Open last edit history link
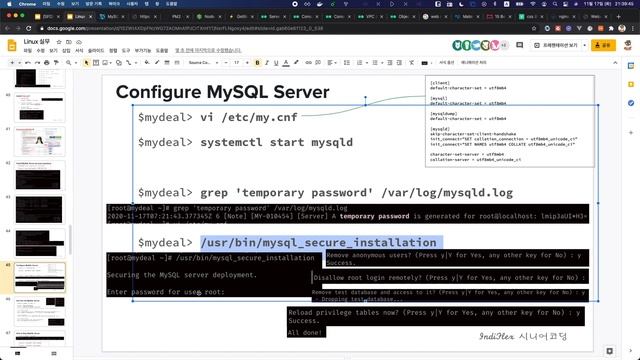 coord(208,51)
